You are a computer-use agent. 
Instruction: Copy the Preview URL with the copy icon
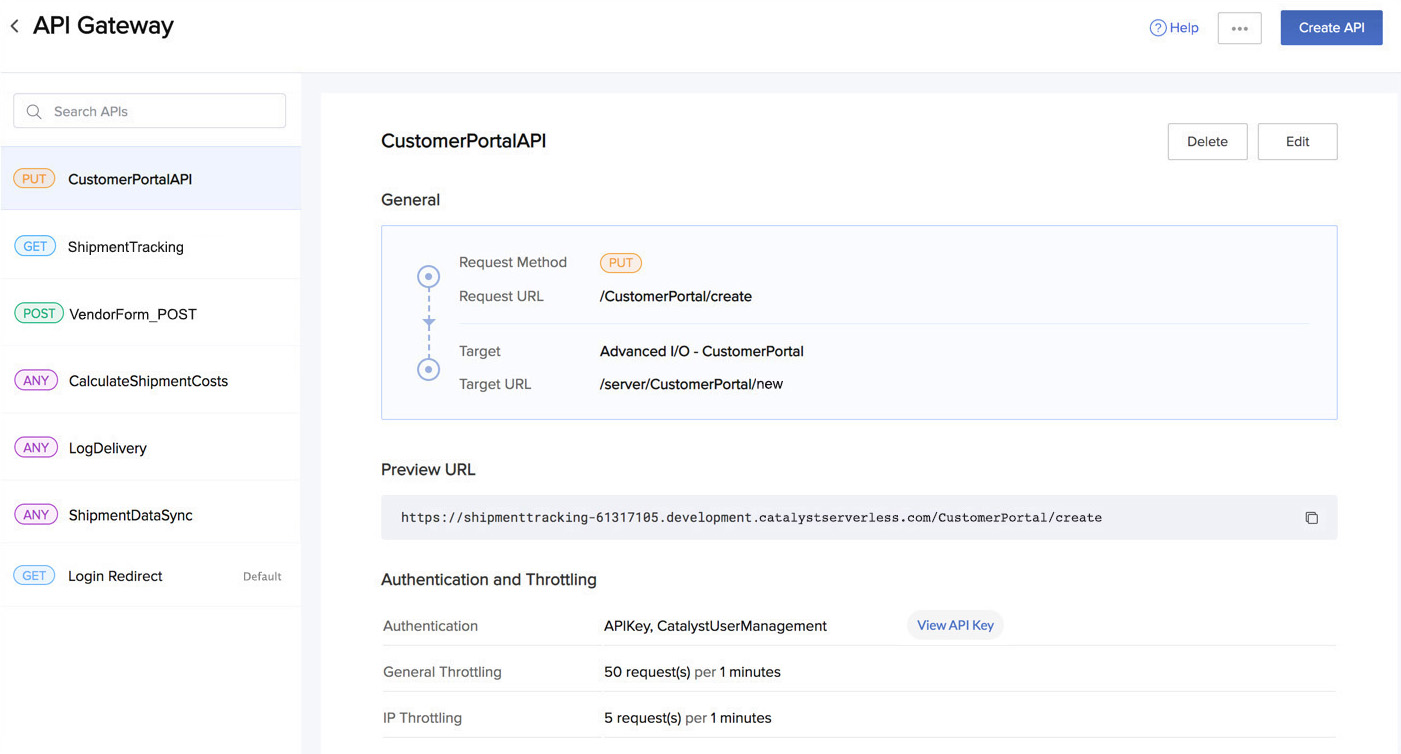[x=1311, y=518]
